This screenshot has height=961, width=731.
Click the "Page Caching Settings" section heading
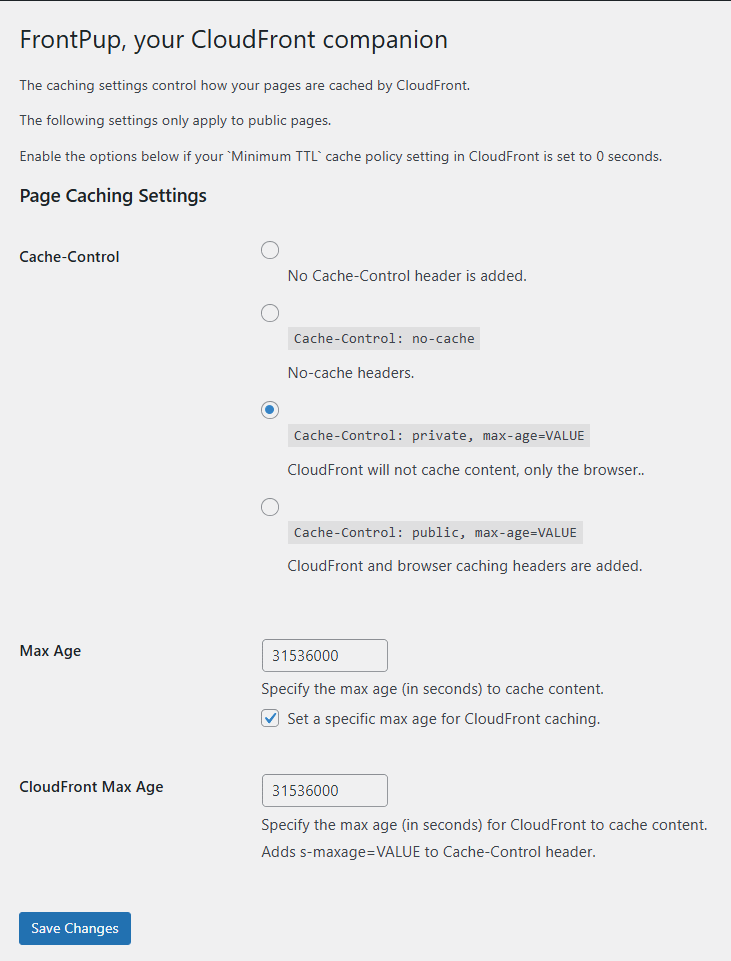click(113, 196)
